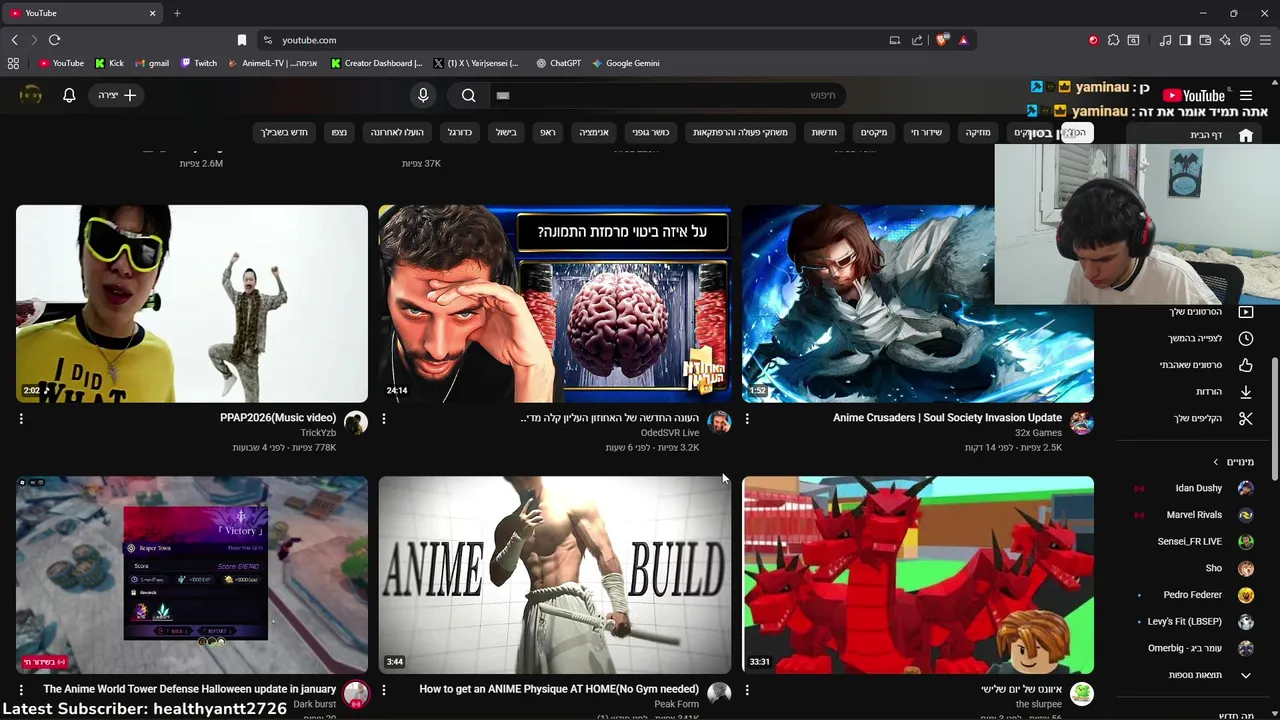Open the browser extensions puzzle icon

pos(1113,40)
